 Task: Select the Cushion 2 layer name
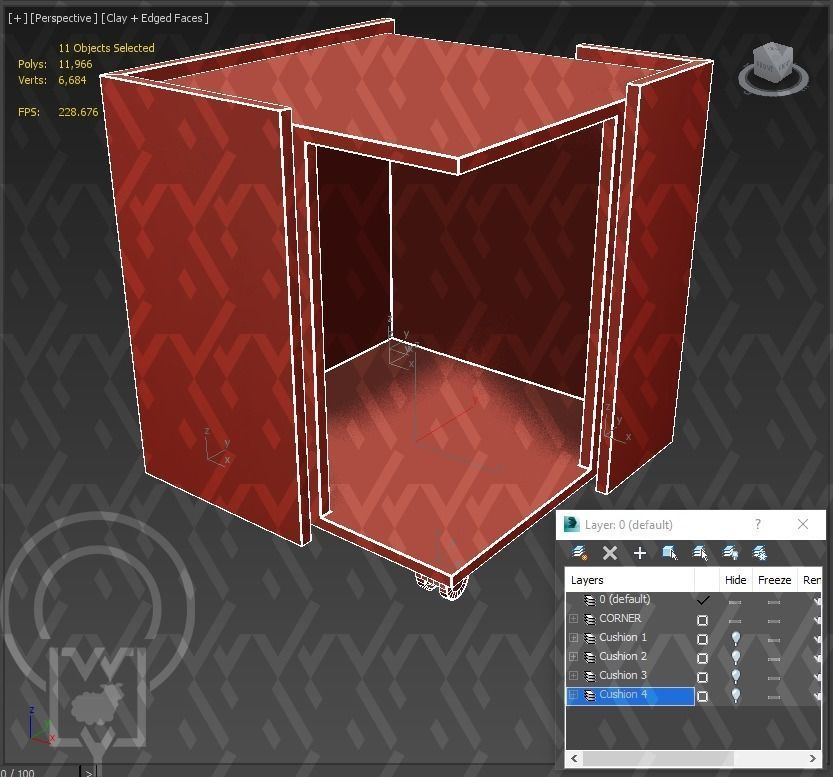click(623, 656)
